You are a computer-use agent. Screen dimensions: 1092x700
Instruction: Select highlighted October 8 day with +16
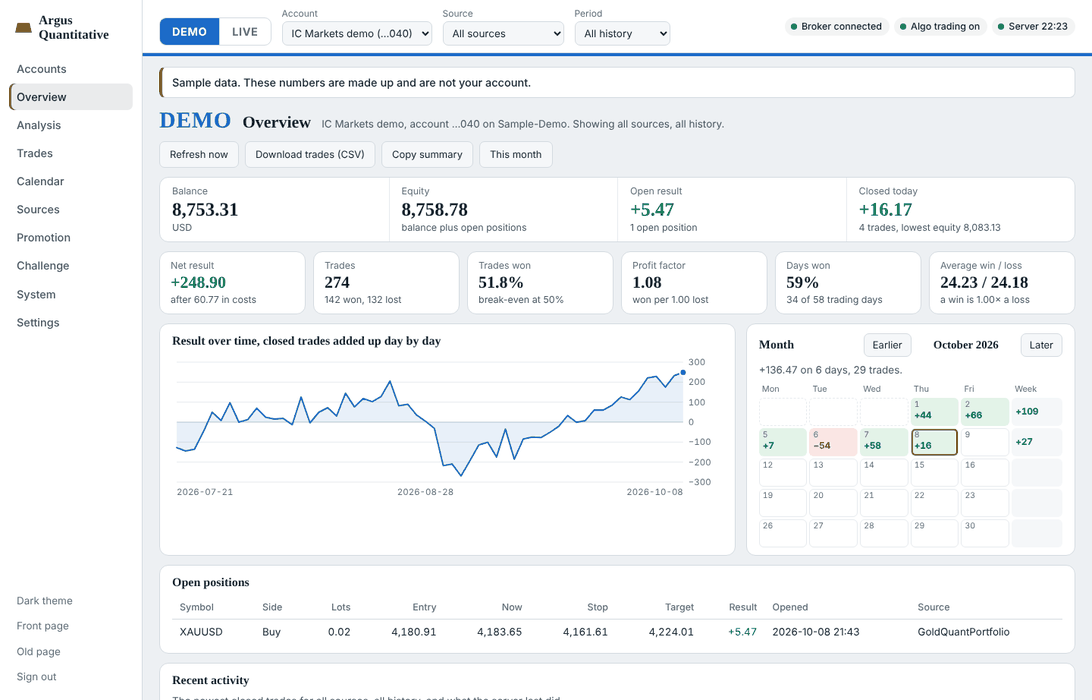[935, 442]
